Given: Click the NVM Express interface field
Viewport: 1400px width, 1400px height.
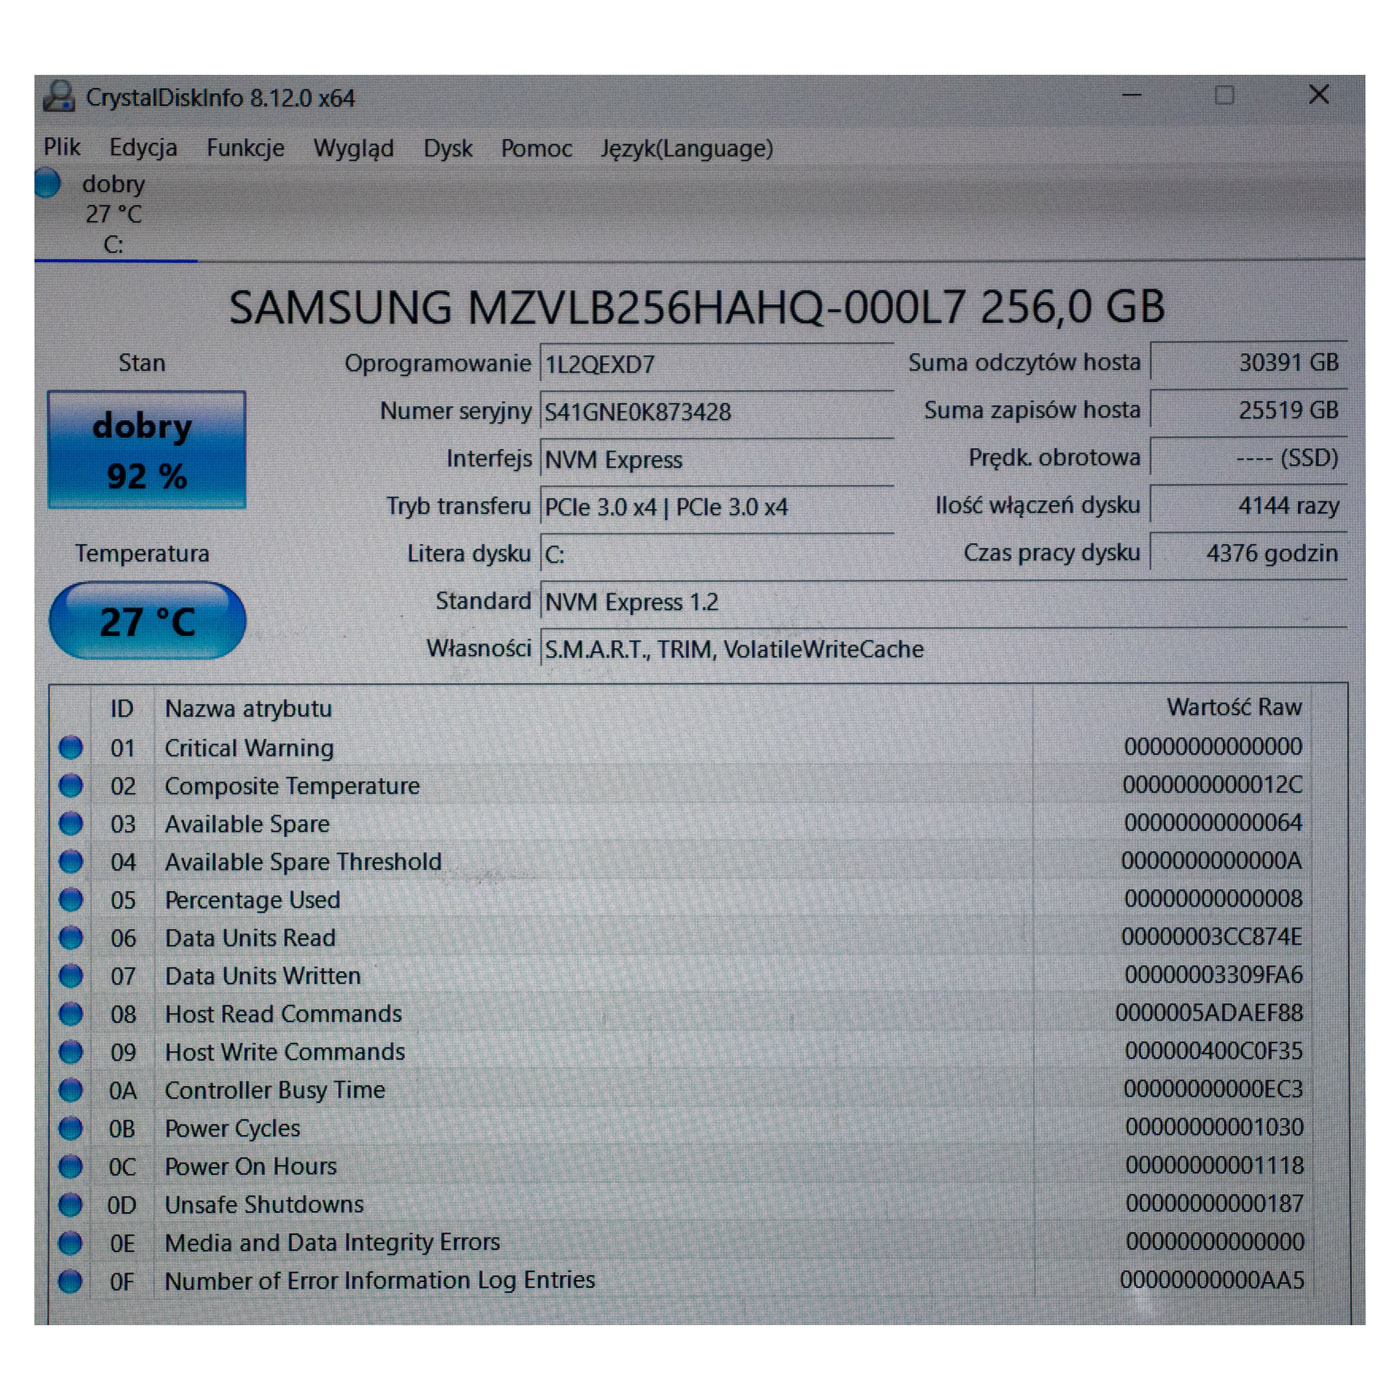Looking at the screenshot, I should 716,460.
